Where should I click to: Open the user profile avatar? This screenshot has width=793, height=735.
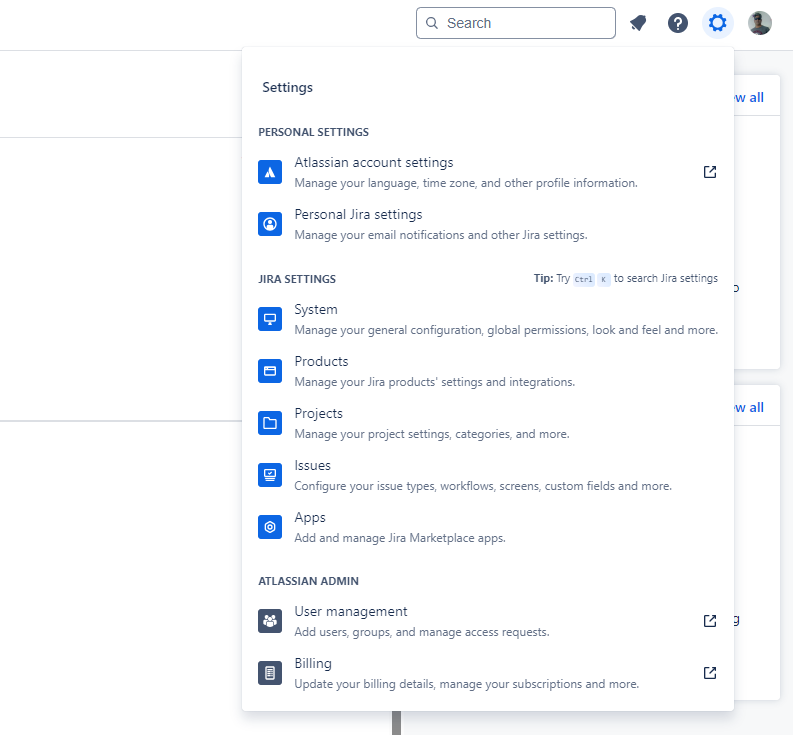pyautogui.click(x=760, y=23)
